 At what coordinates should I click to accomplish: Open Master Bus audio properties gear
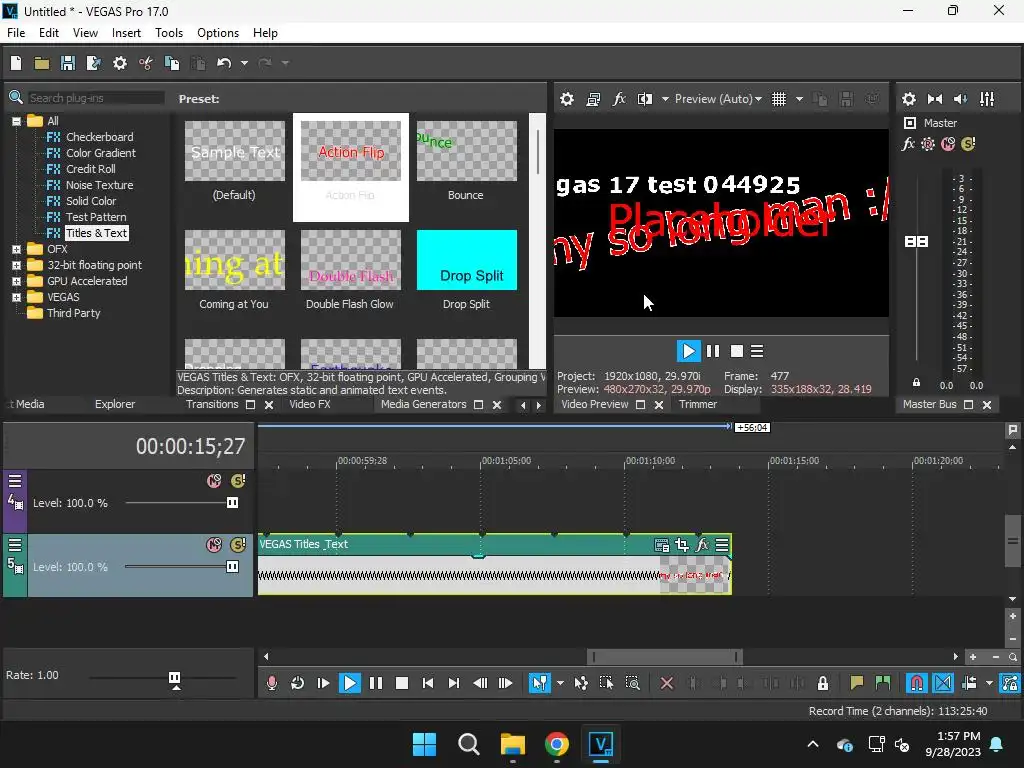(908, 99)
